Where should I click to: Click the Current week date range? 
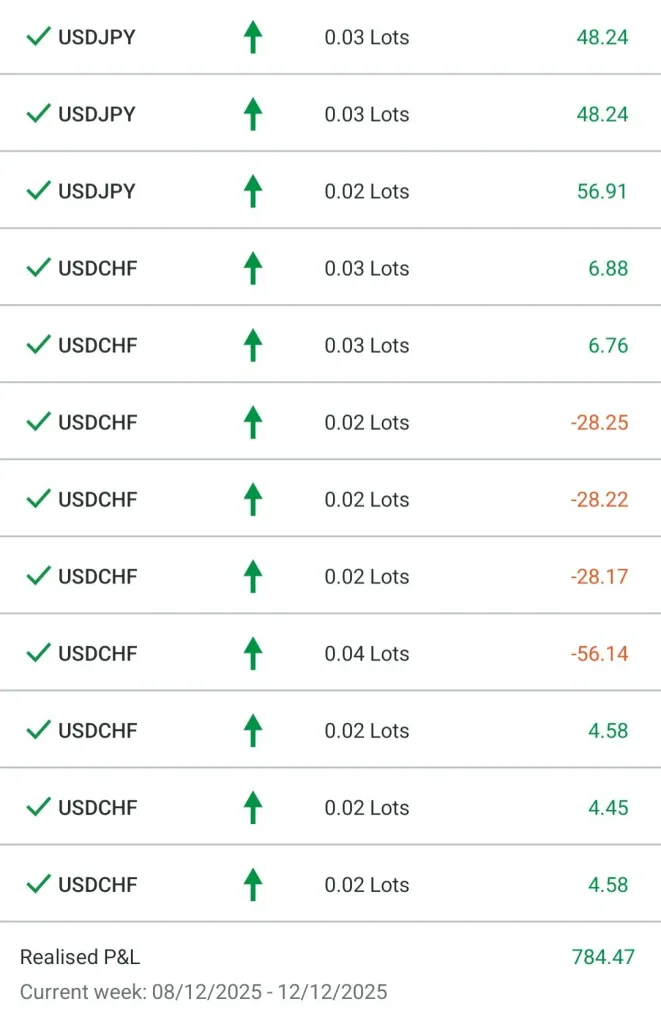[203, 992]
